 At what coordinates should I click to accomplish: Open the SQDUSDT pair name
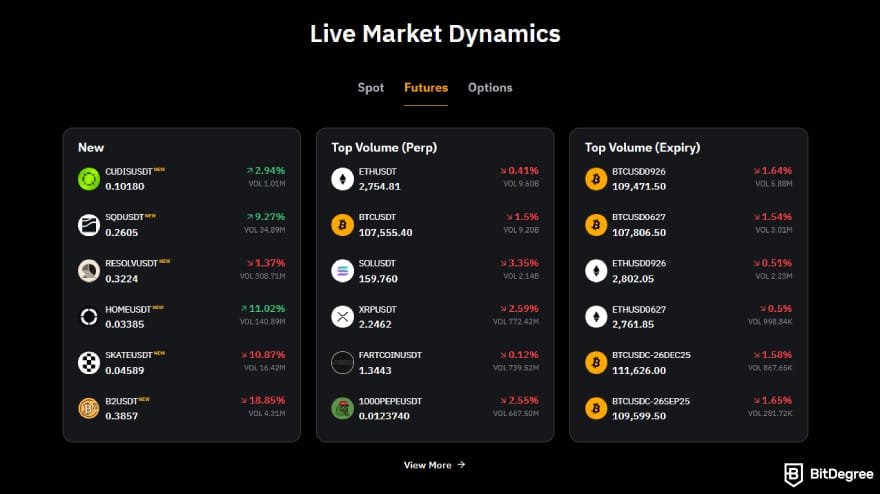coord(125,217)
